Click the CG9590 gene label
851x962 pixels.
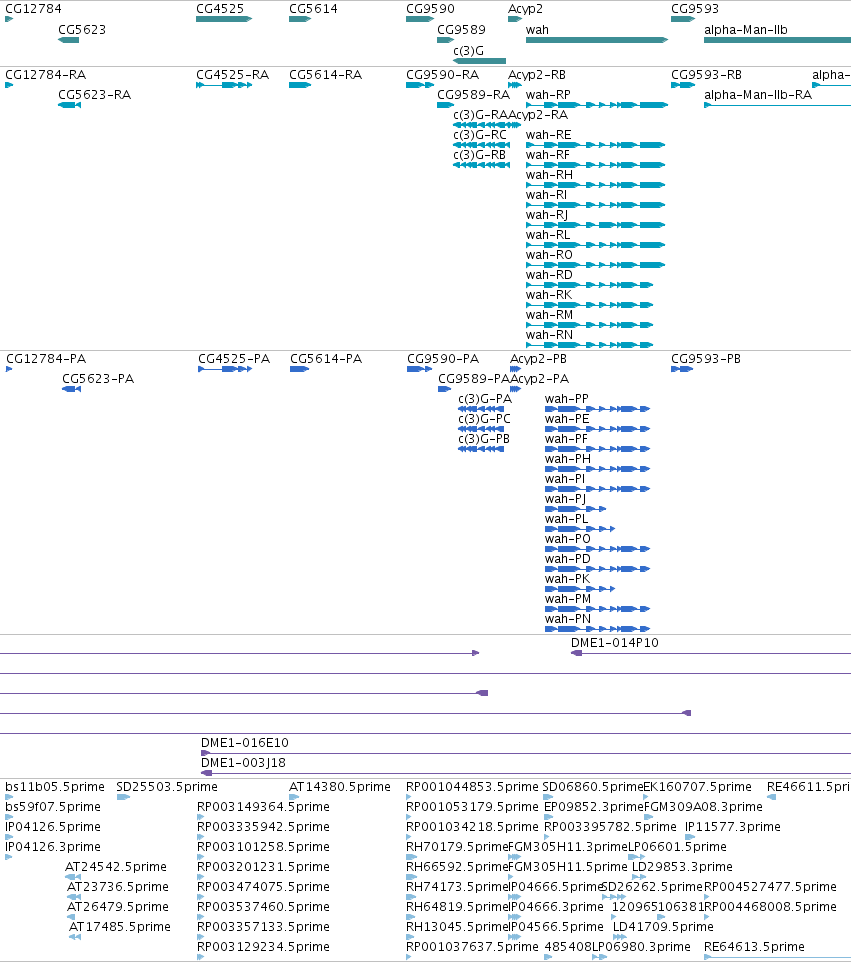point(430,9)
